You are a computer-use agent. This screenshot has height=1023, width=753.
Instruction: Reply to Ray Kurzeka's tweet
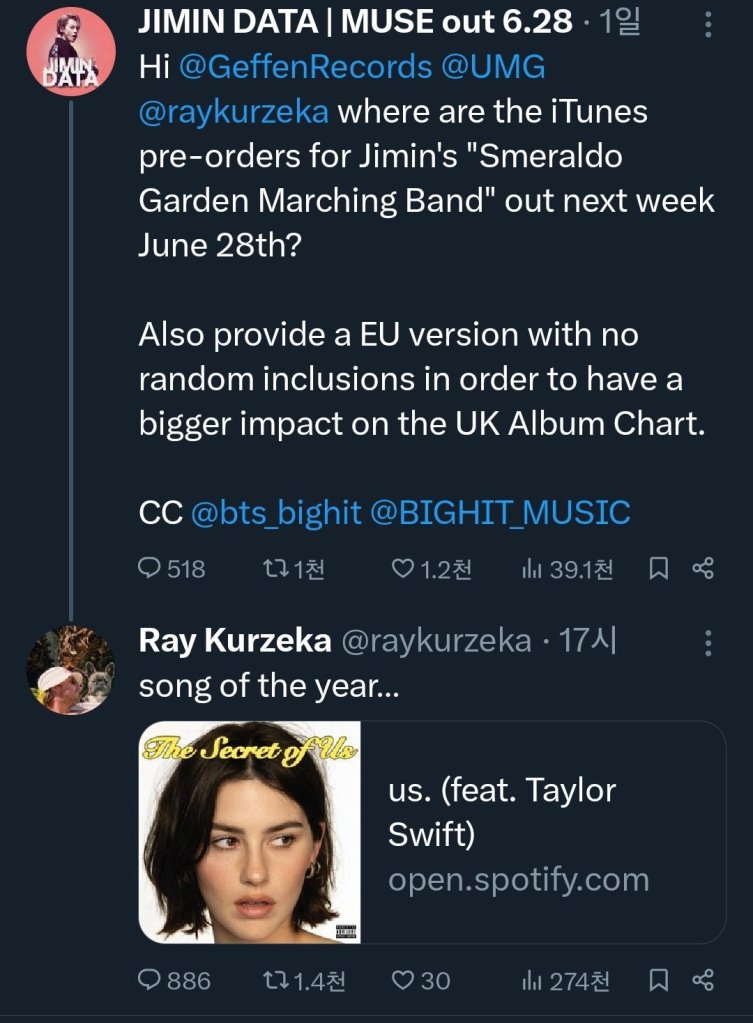150,980
